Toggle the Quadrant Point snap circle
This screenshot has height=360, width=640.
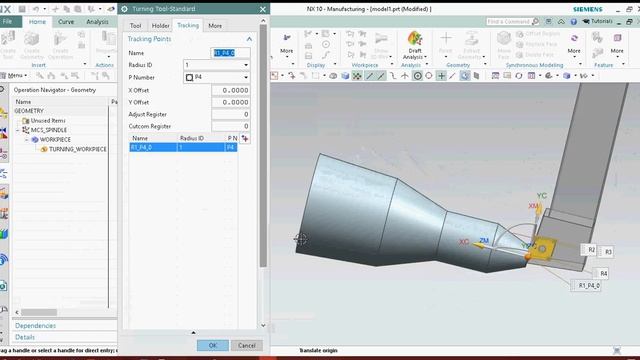click(x=429, y=76)
